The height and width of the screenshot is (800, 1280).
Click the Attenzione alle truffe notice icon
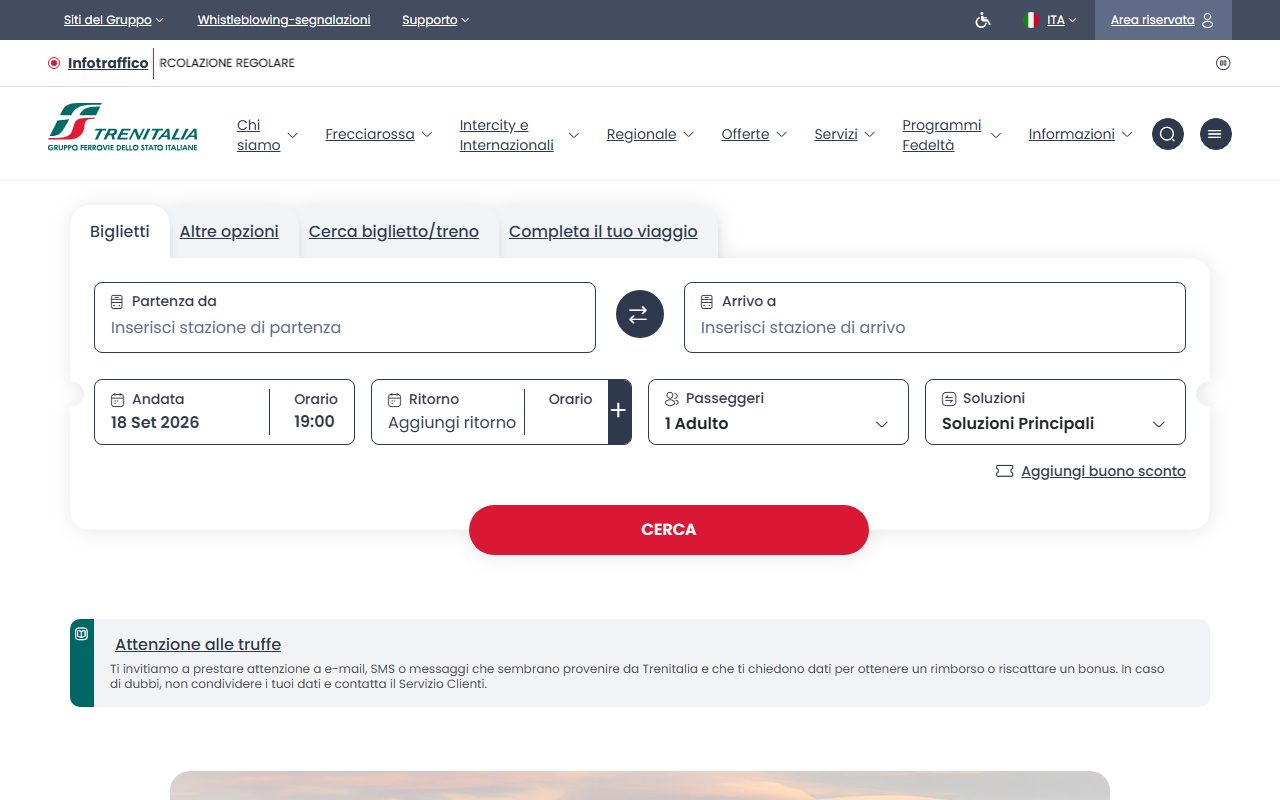pyautogui.click(x=81, y=633)
